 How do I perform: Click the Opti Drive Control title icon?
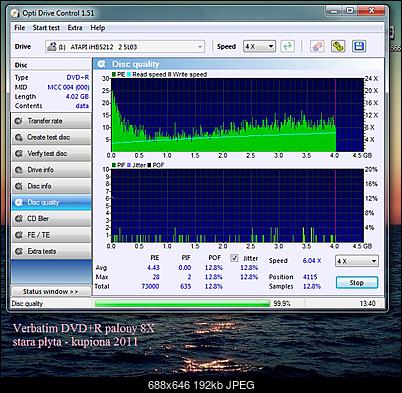coord(15,13)
